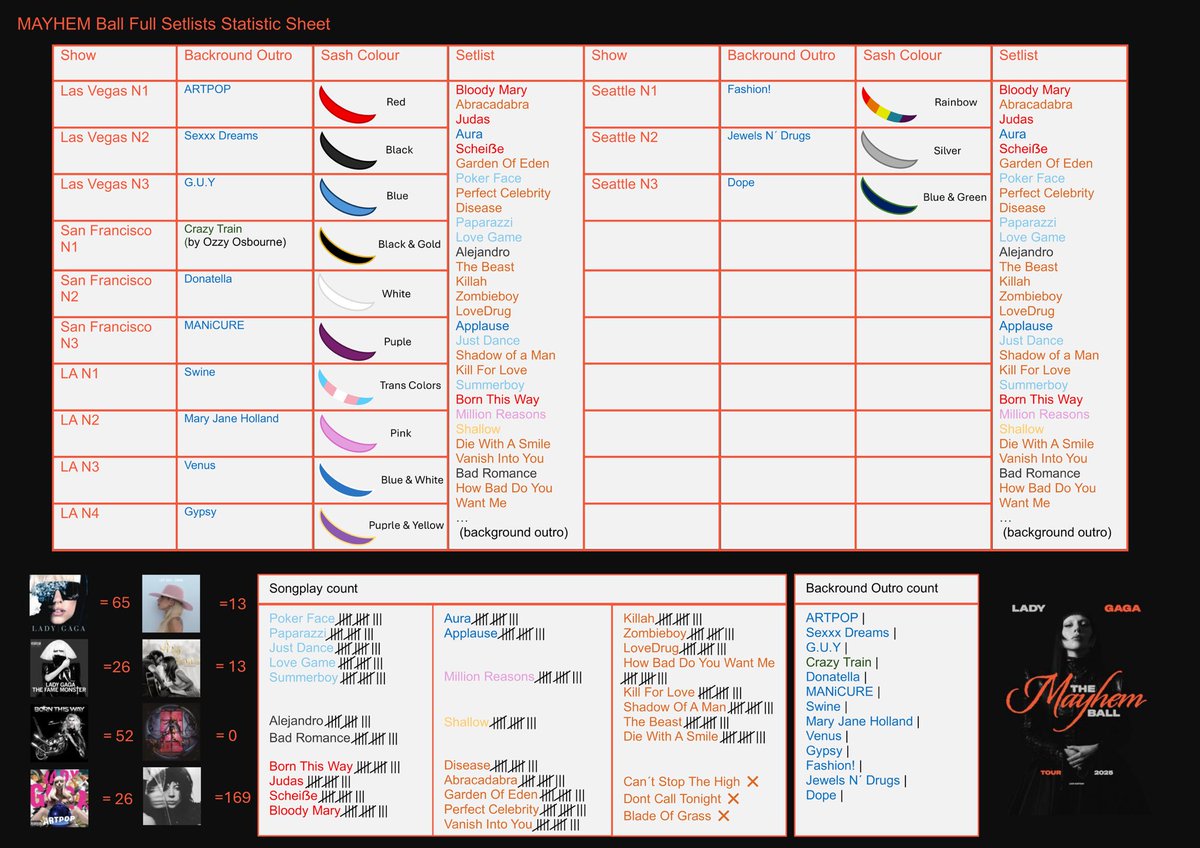Pick the Purple & Yellow sash swatch
The image size is (1200, 848).
pyautogui.click(x=347, y=526)
